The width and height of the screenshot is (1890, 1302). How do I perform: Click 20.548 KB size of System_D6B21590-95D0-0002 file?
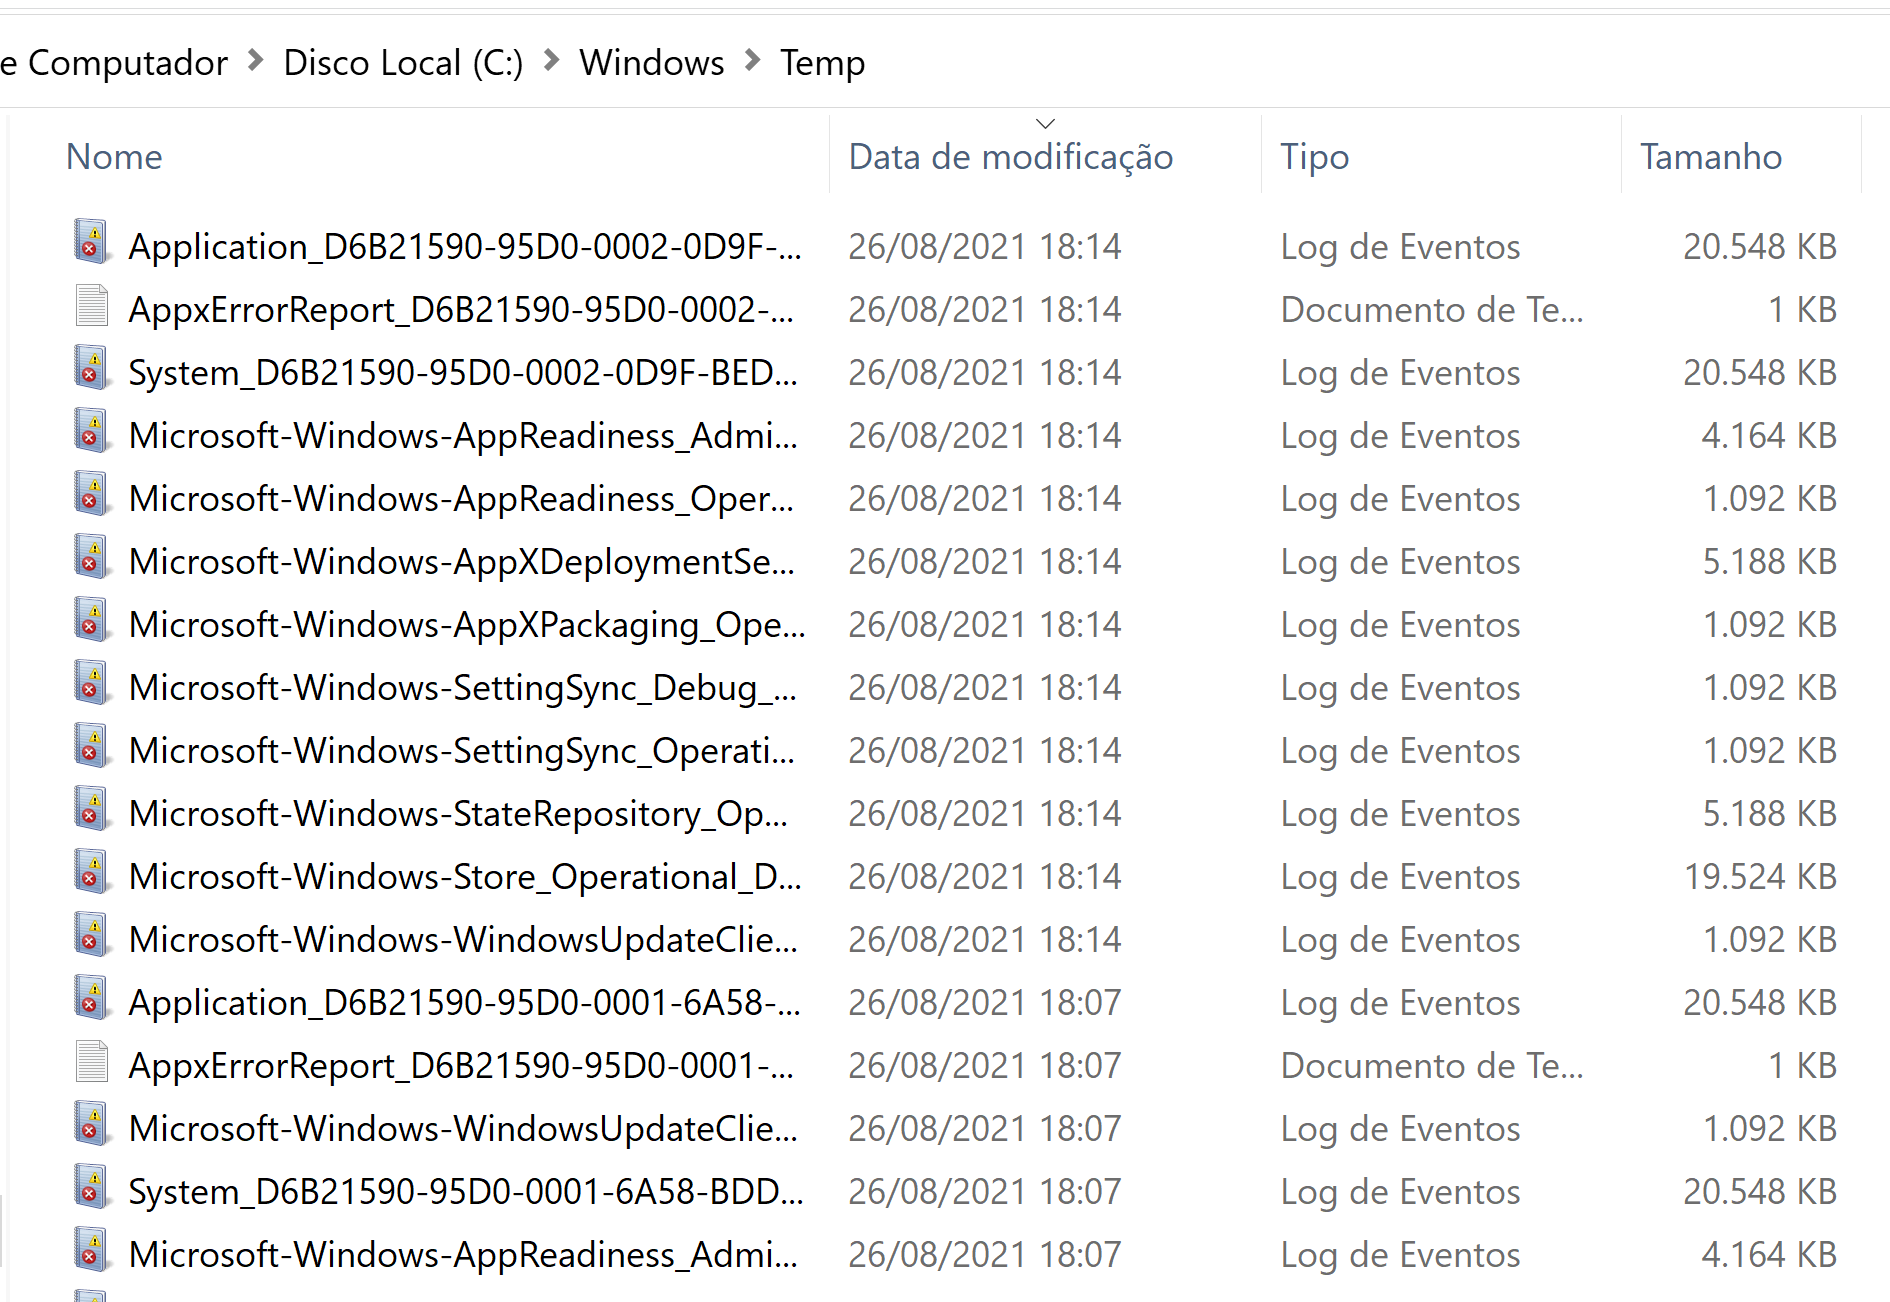click(1760, 373)
